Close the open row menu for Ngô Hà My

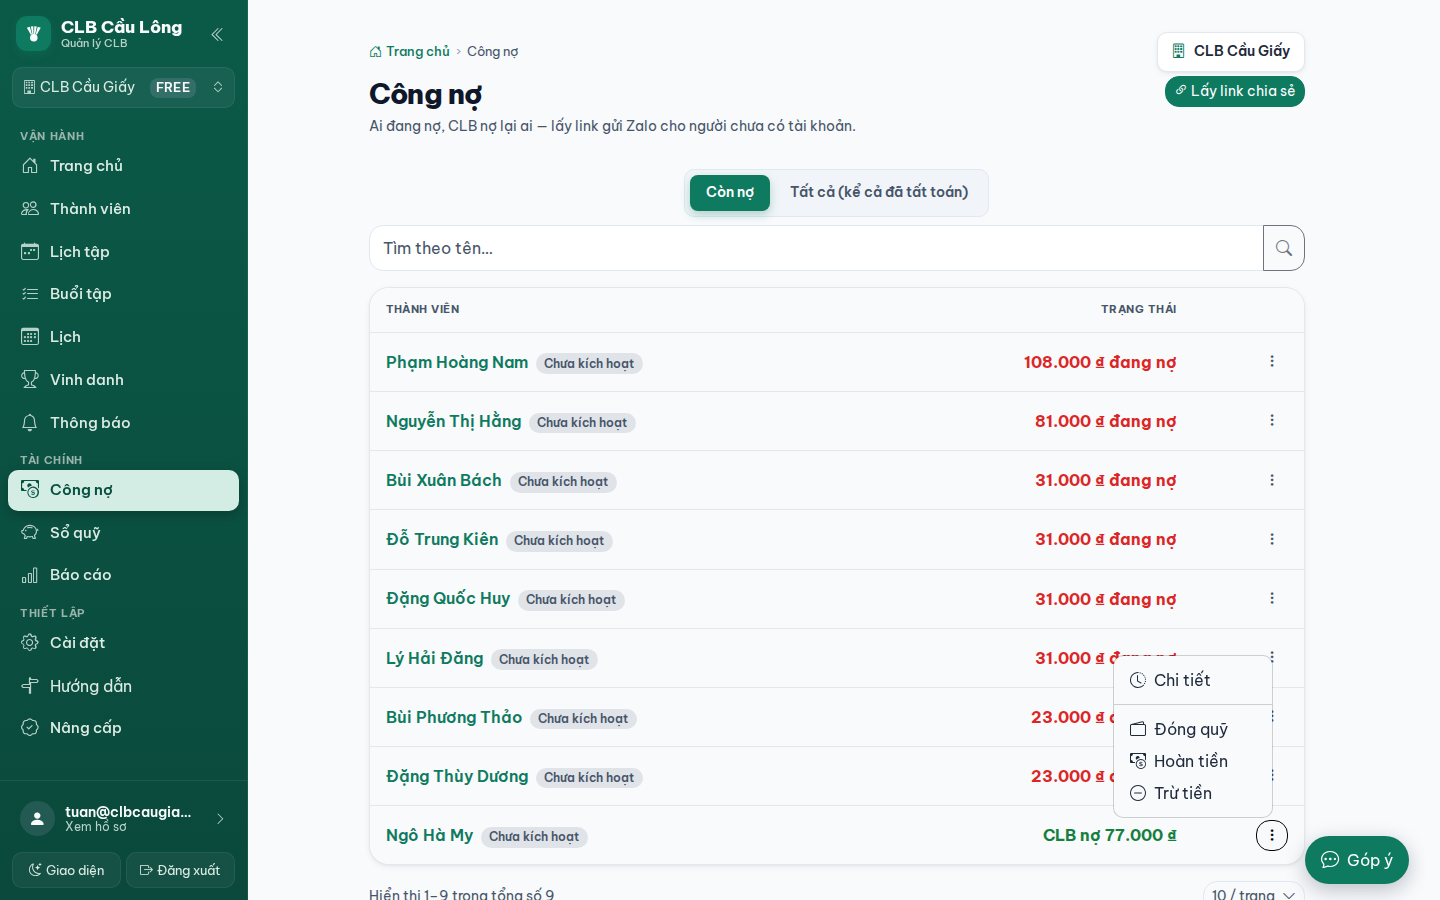click(x=1272, y=835)
